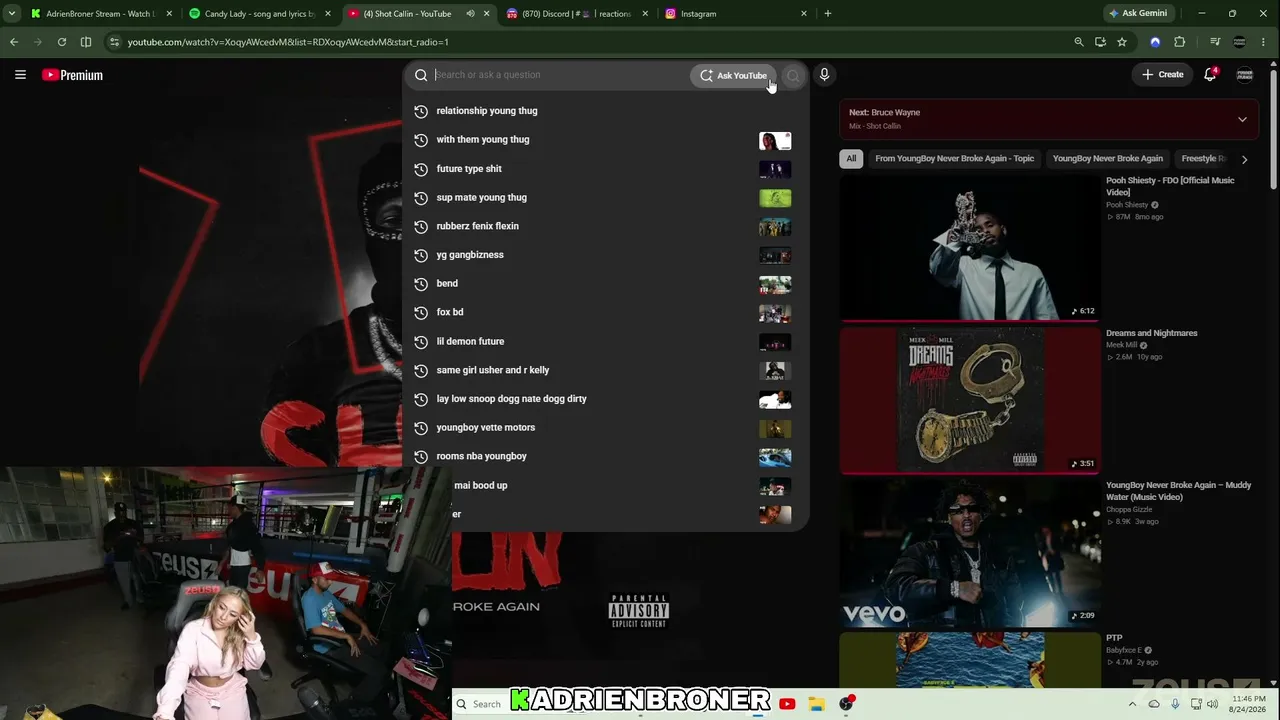
Task: Click the Ask YouTube button
Action: coord(733,75)
